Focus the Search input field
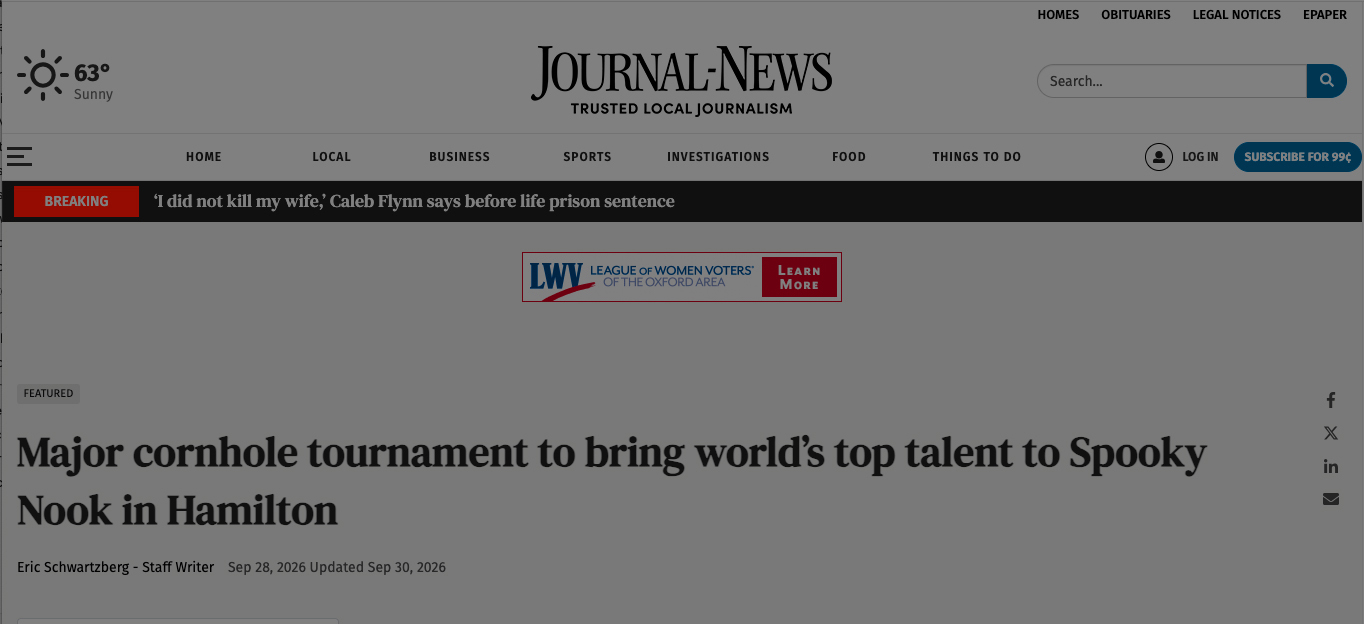The width and height of the screenshot is (1364, 624). tap(1172, 81)
